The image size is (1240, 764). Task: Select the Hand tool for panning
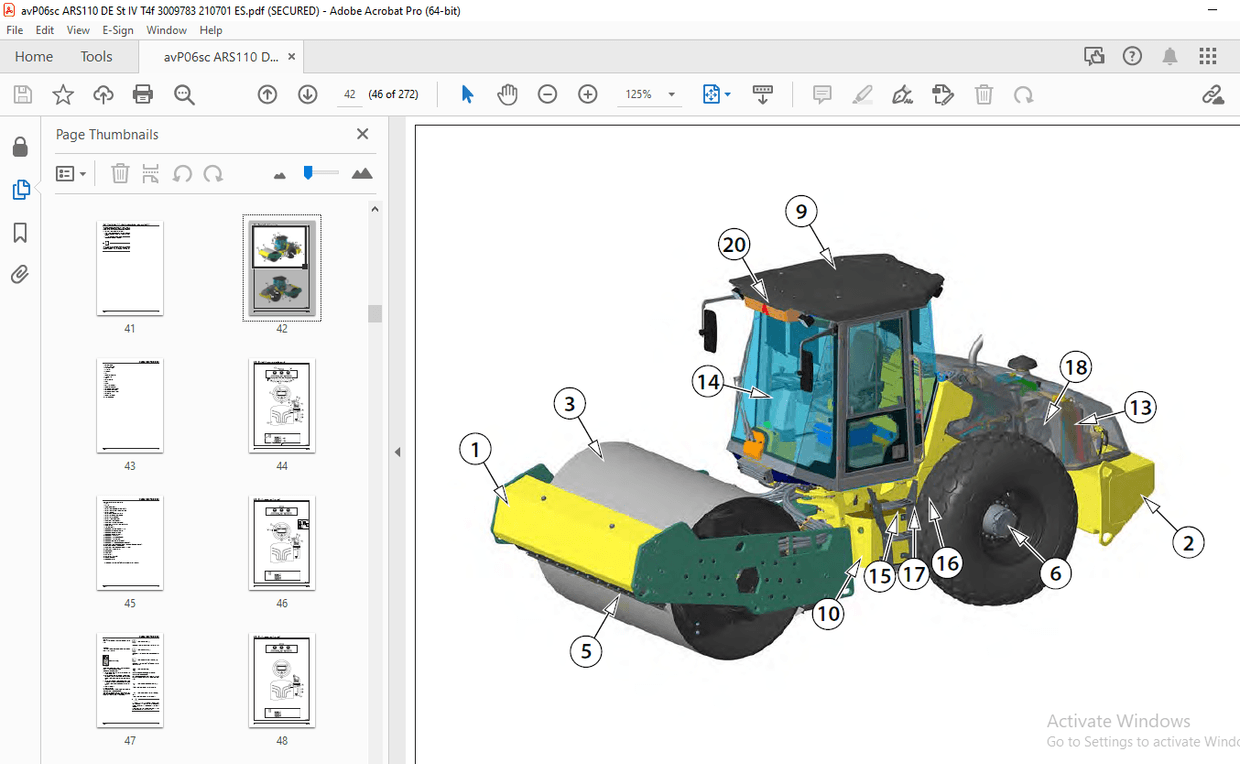click(507, 94)
